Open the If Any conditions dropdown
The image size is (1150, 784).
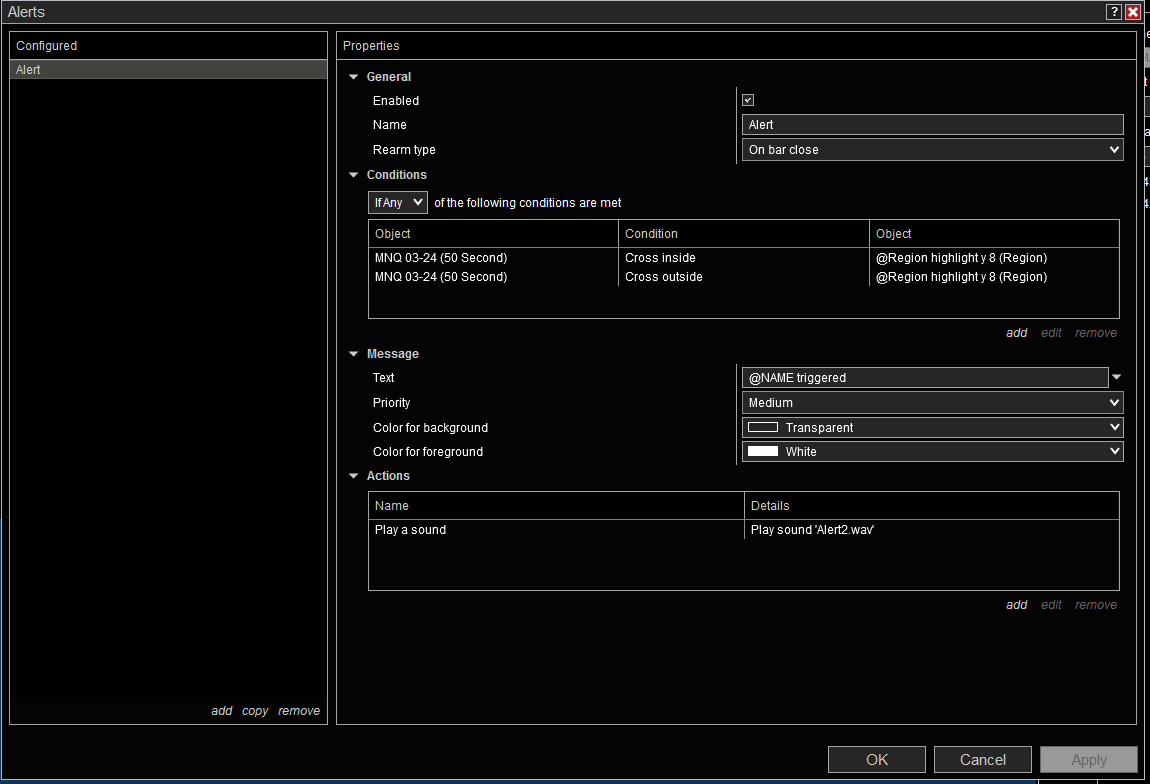tap(398, 203)
